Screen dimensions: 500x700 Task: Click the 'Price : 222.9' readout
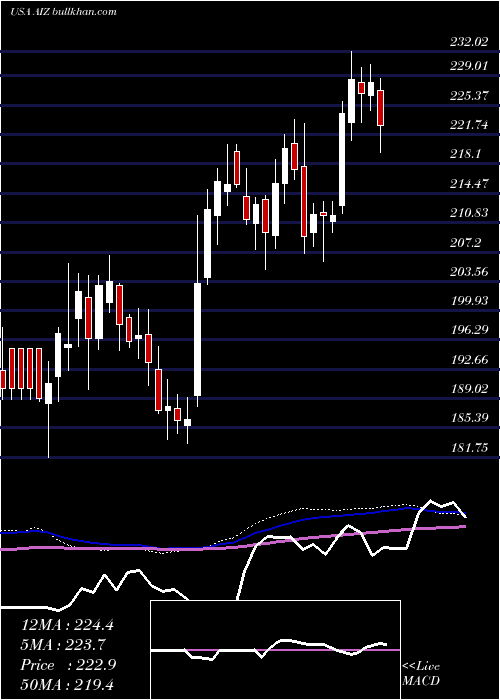pyautogui.click(x=68, y=665)
